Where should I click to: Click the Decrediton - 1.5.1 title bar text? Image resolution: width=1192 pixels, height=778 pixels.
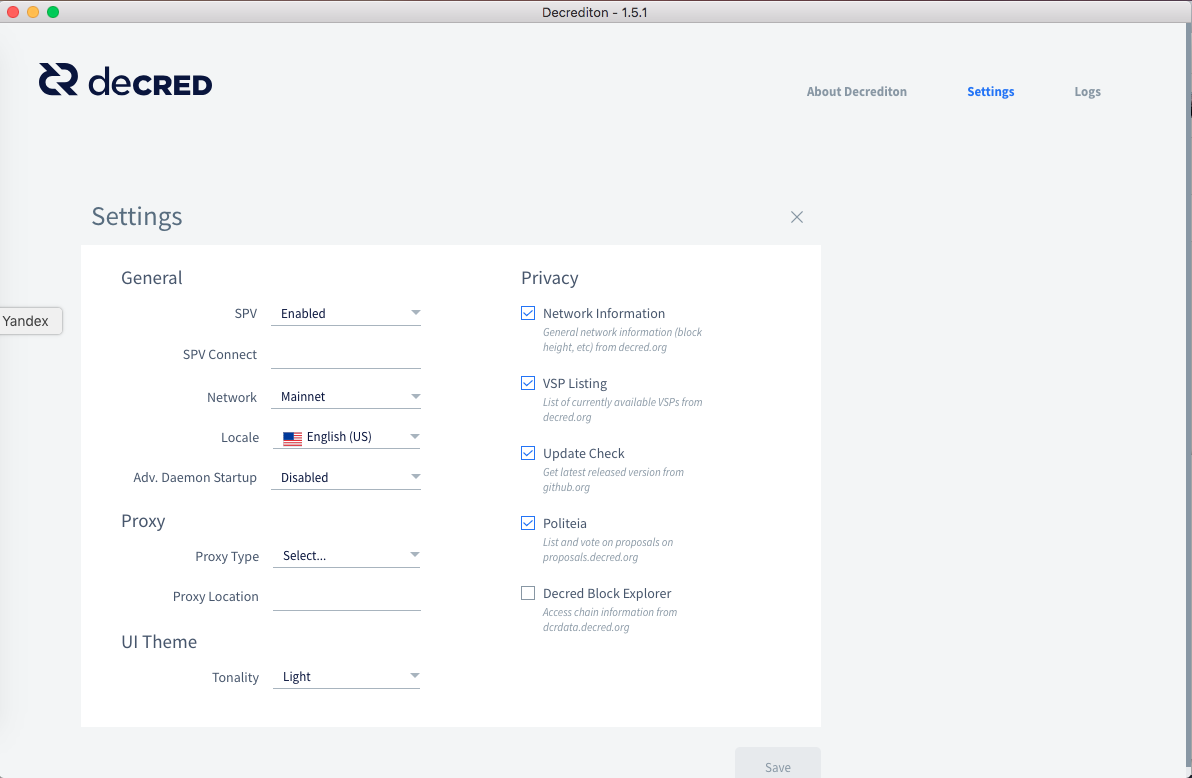tap(594, 12)
